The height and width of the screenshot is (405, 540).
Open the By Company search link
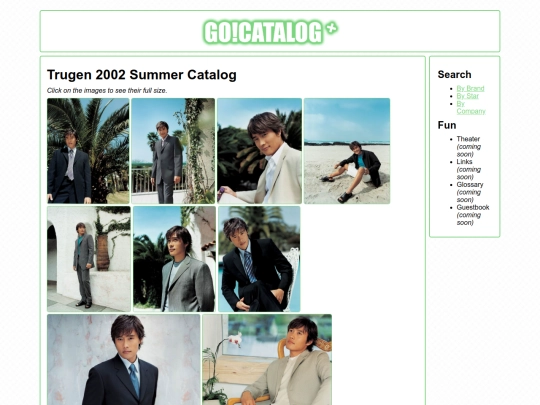471,107
